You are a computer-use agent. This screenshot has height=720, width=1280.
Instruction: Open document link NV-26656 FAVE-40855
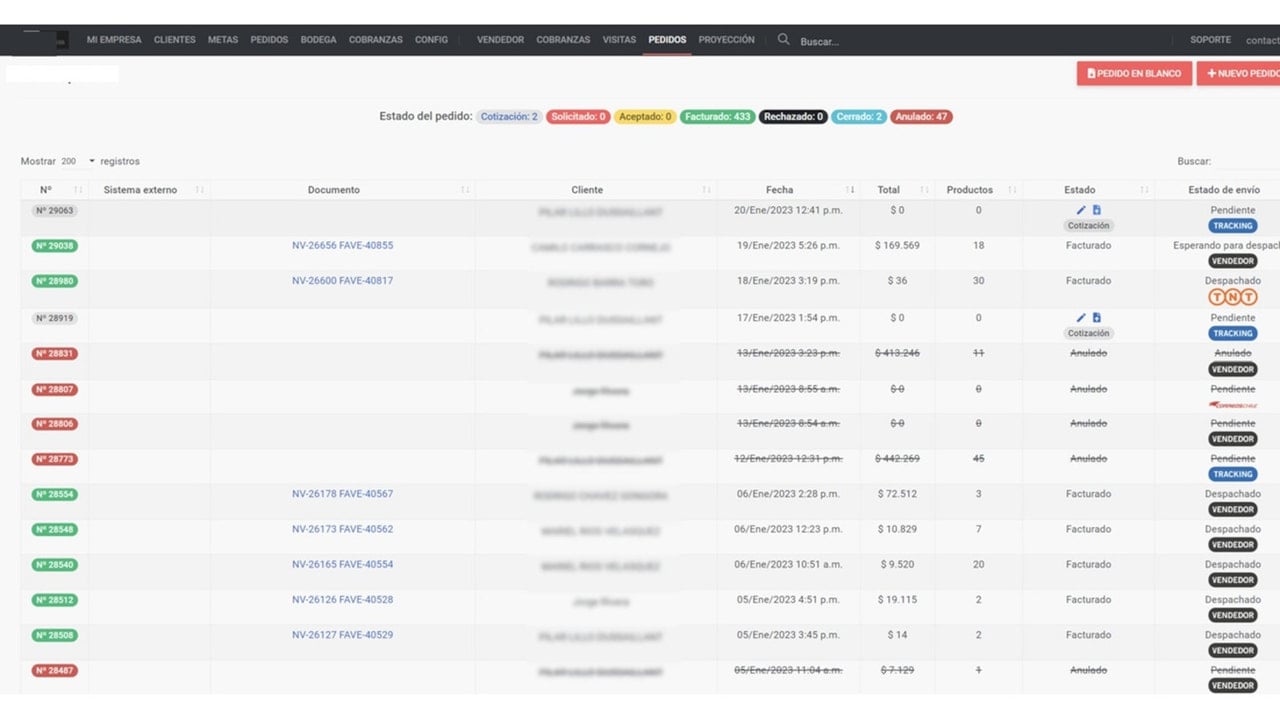pos(342,246)
